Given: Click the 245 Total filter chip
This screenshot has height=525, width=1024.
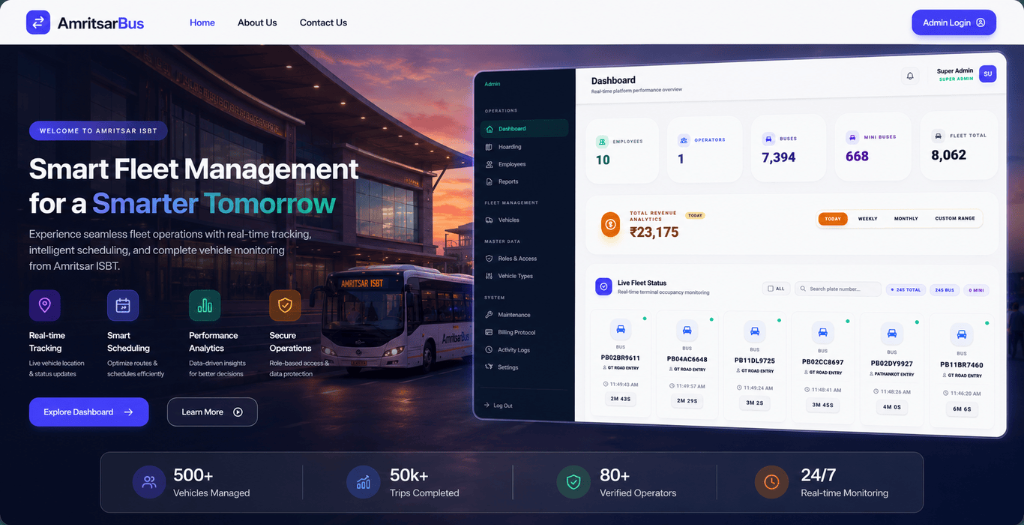Looking at the screenshot, I should 905,289.
